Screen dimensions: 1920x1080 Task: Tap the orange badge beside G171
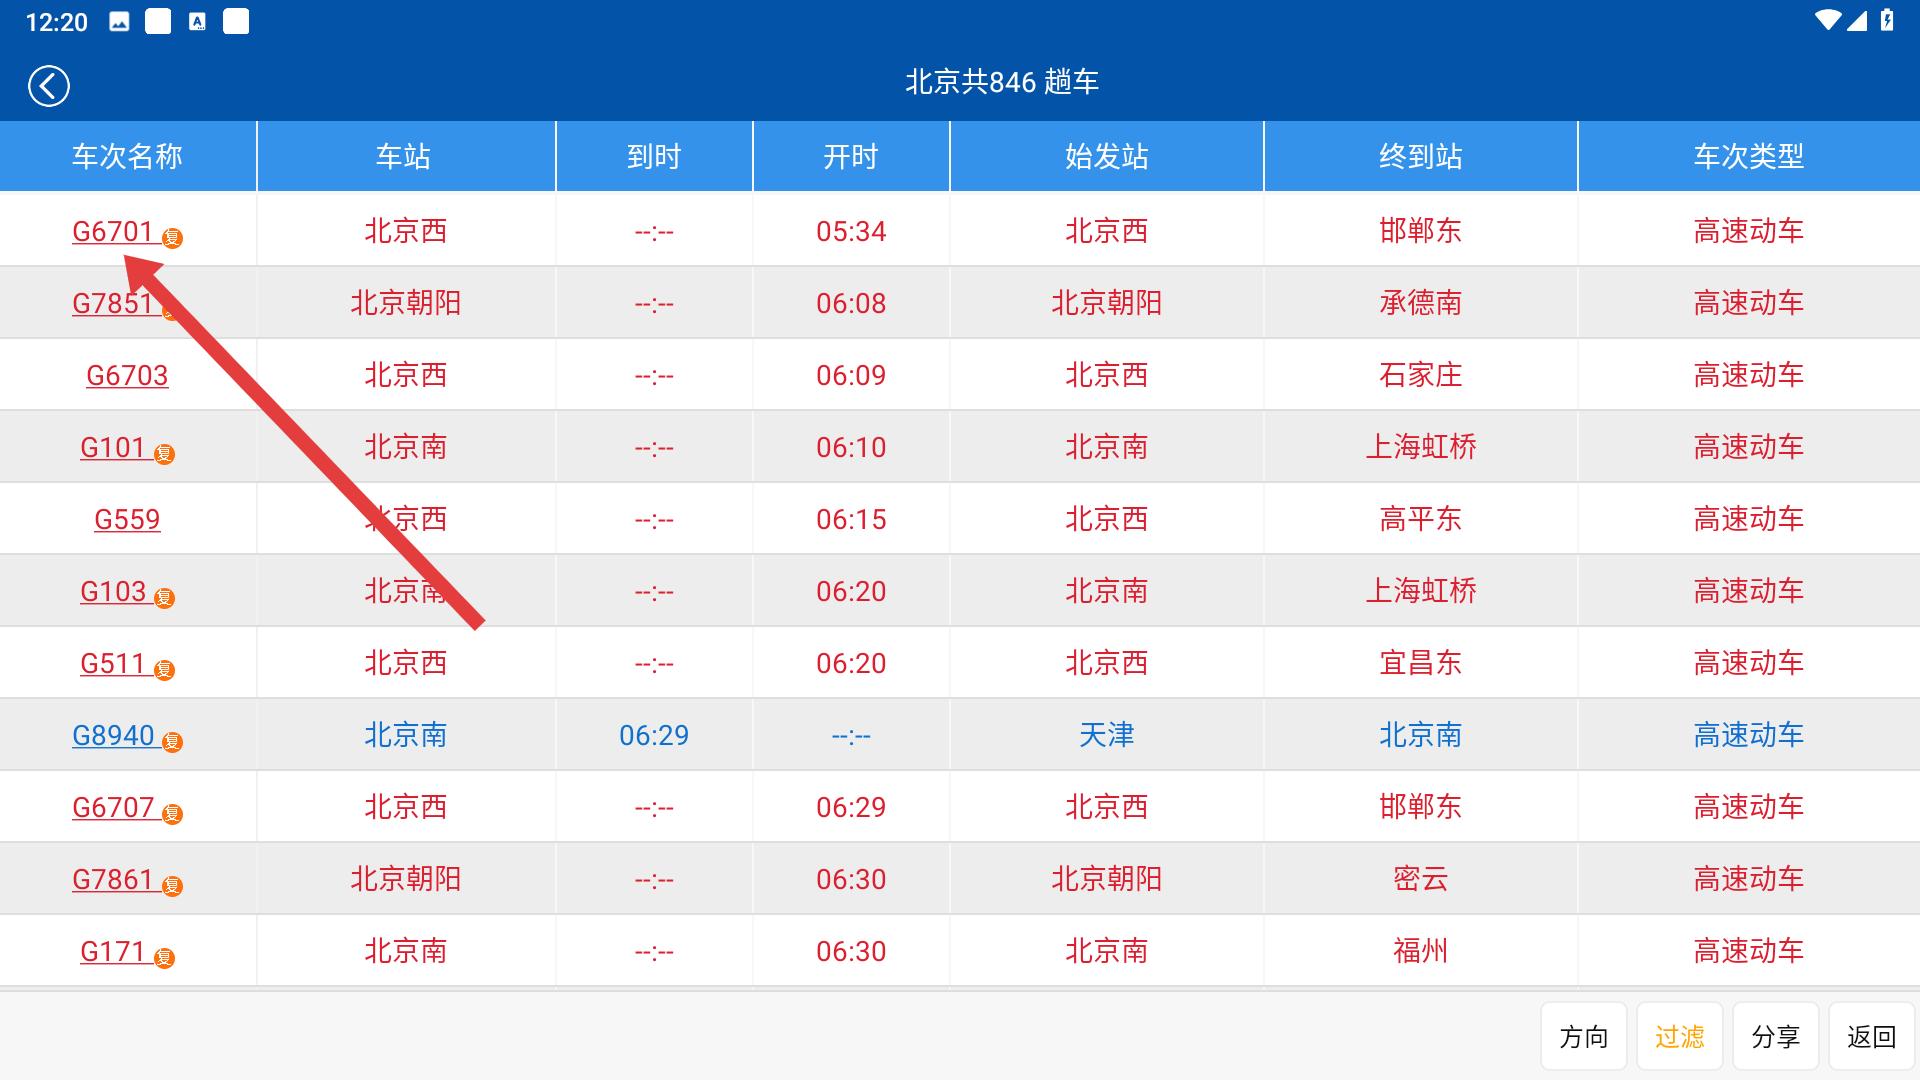165,958
